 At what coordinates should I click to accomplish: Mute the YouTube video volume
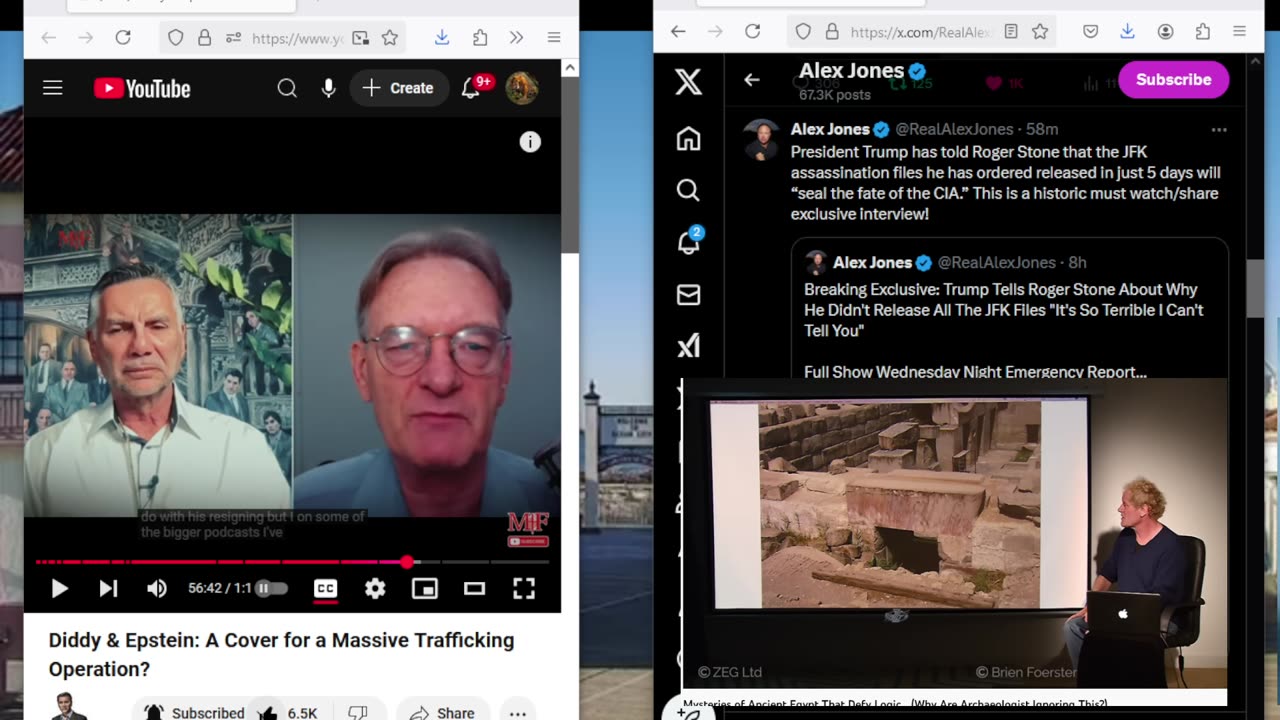pyautogui.click(x=157, y=589)
